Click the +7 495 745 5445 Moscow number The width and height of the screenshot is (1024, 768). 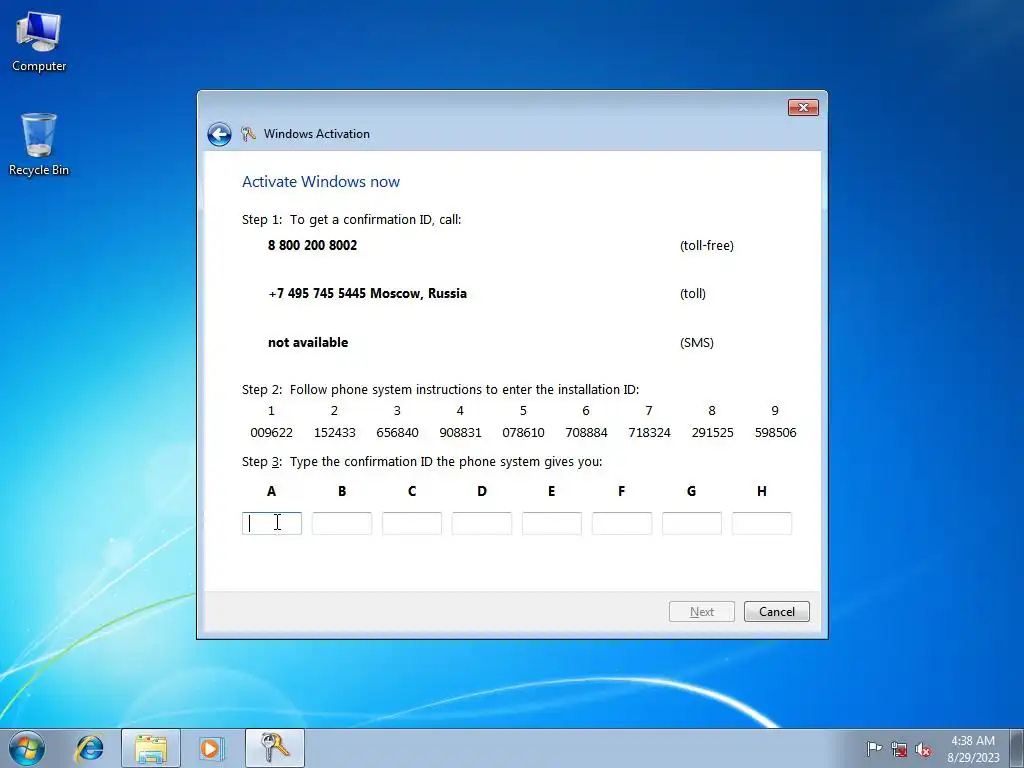pos(368,293)
